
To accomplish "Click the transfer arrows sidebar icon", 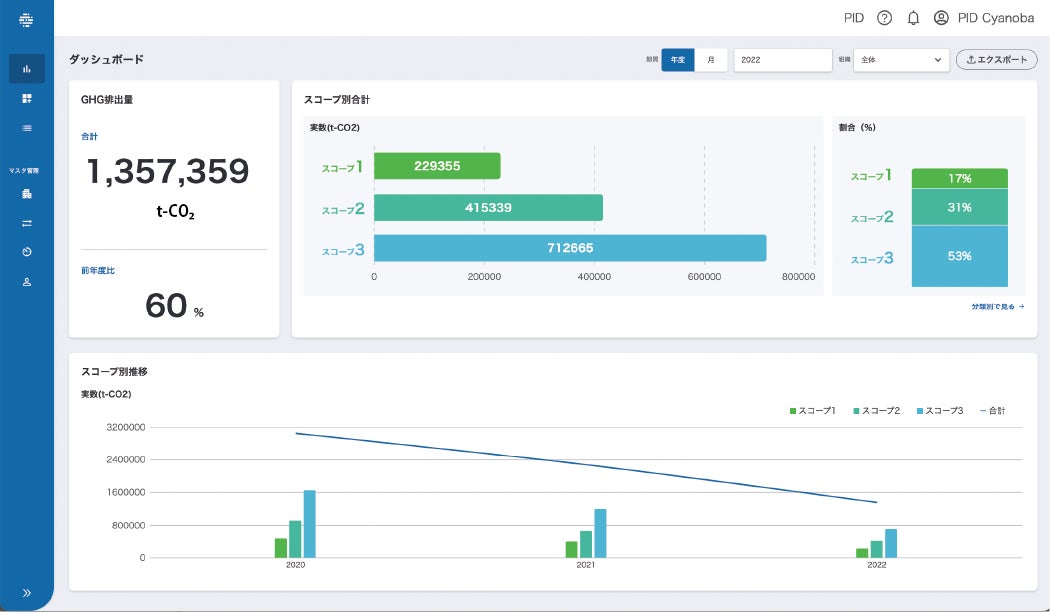I will tap(27, 223).
